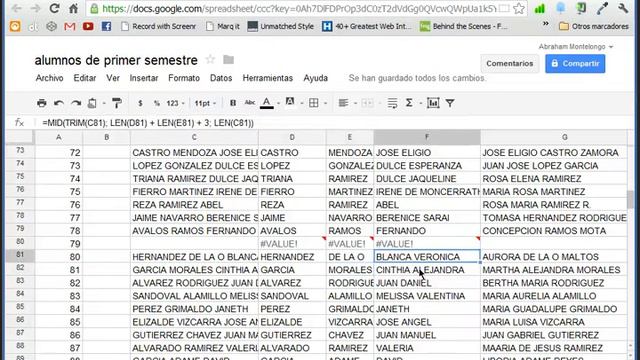Click the merge cells icon
This screenshot has width=640, height=360.
click(x=367, y=103)
